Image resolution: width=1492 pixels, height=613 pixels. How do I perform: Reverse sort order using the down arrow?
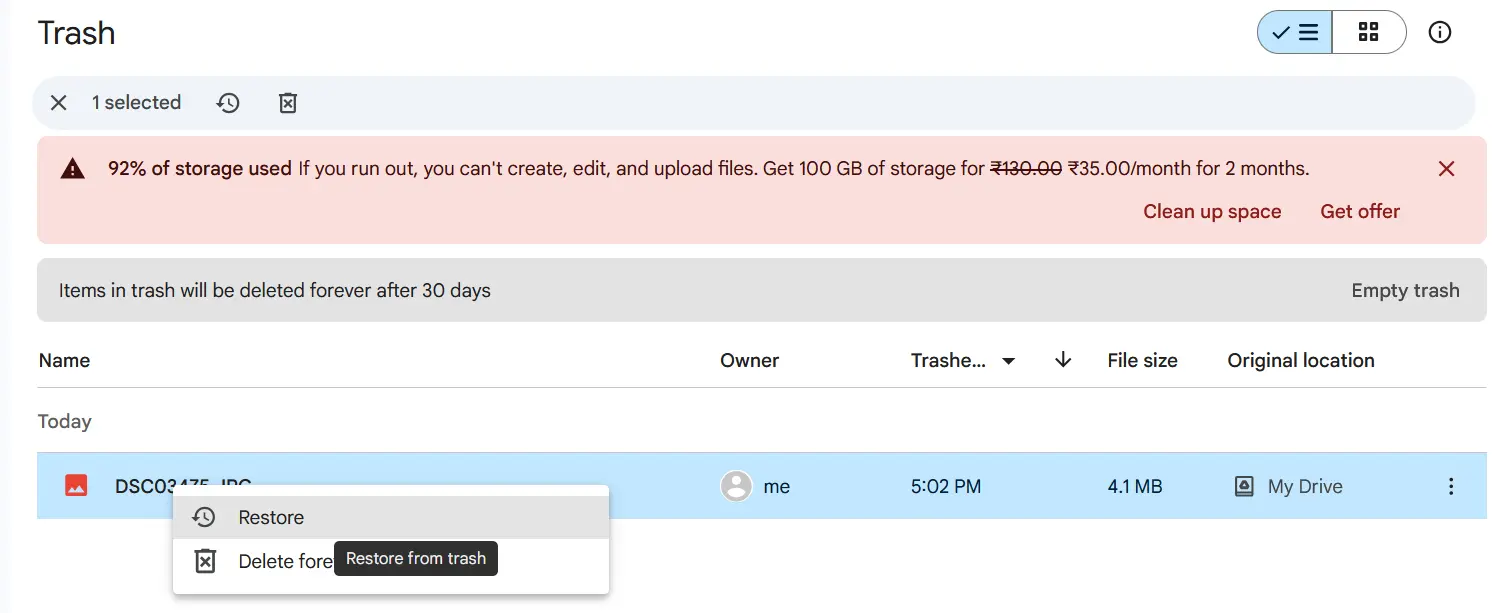1062,360
